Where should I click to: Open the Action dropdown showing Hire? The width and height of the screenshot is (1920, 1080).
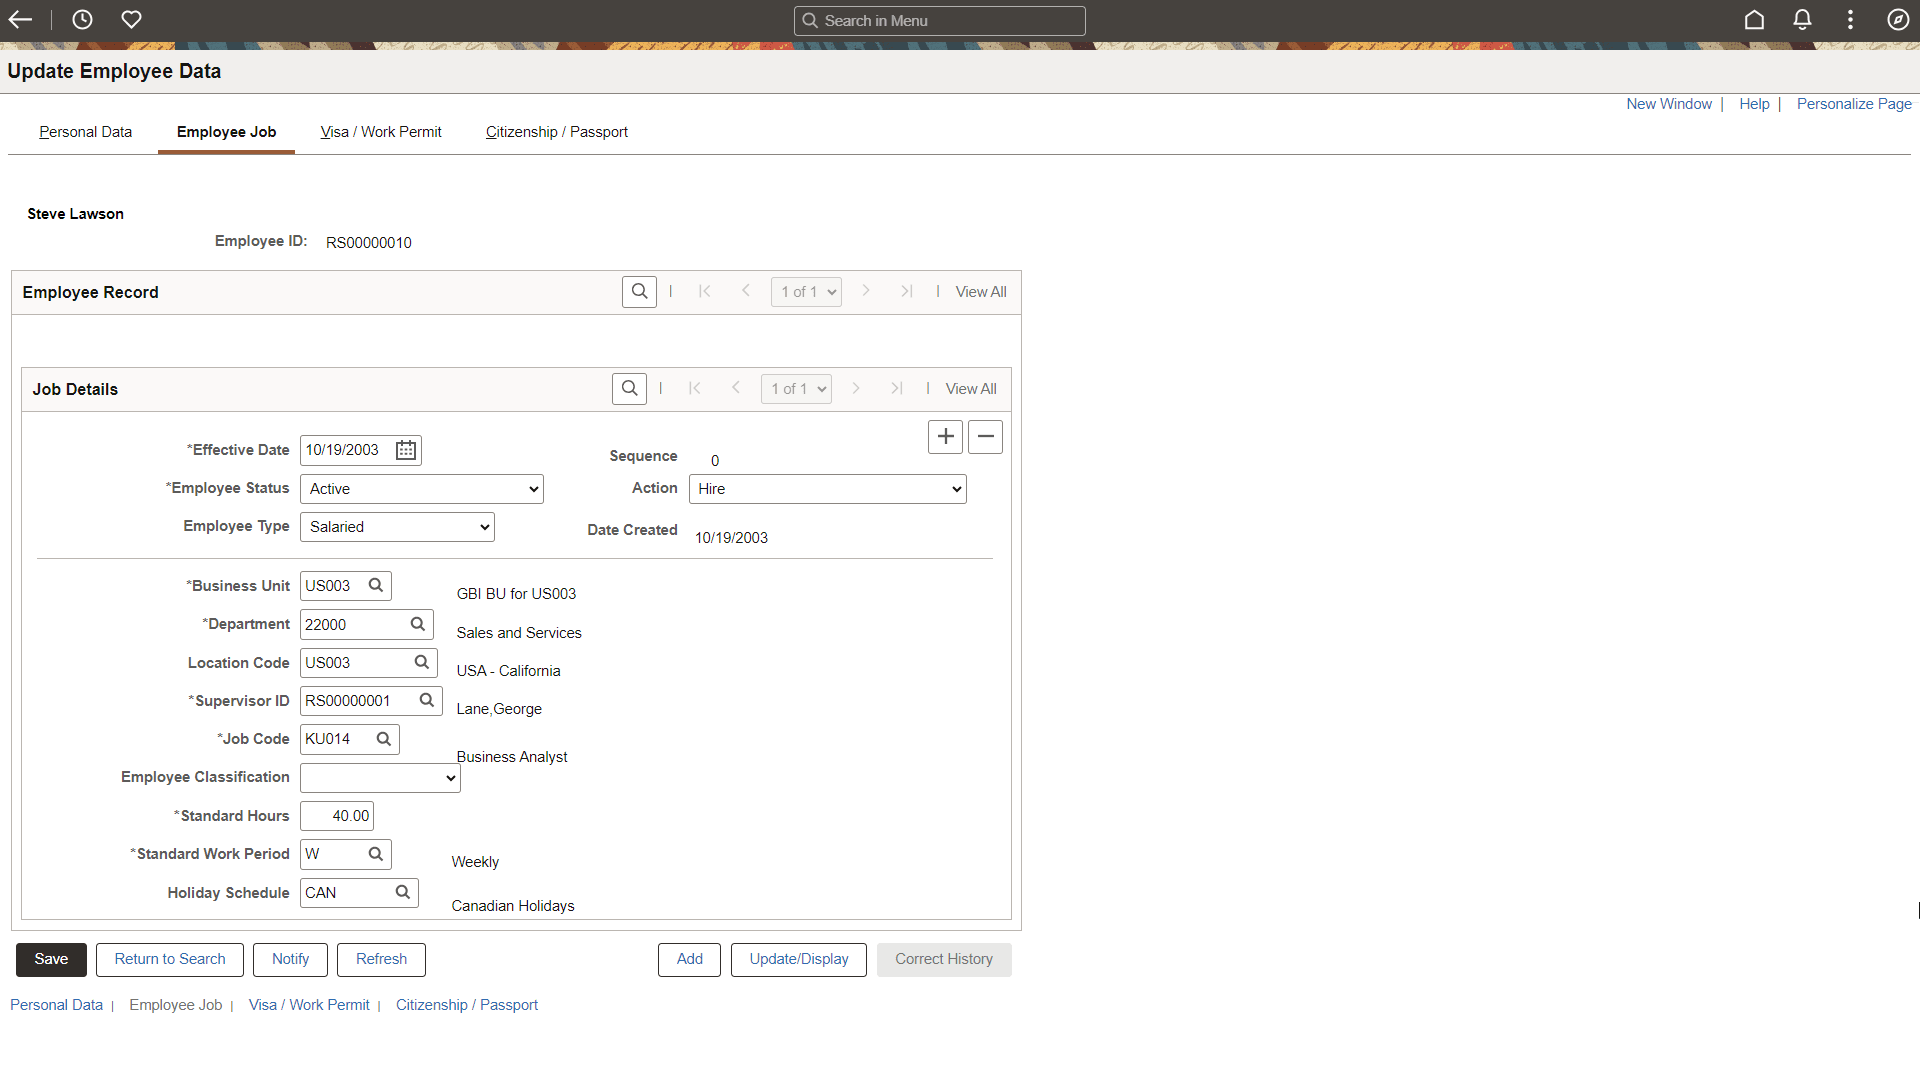tap(827, 489)
